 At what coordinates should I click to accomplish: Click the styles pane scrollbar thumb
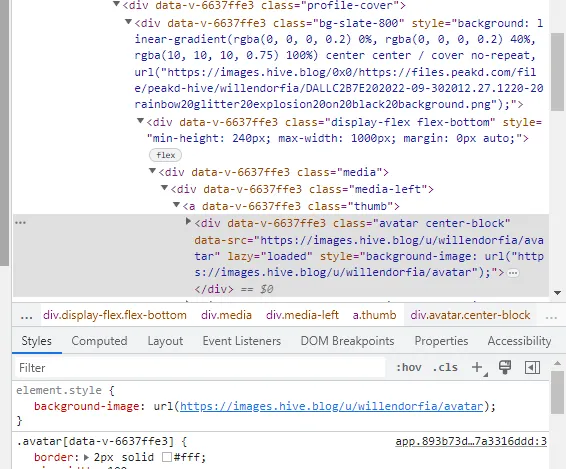557,392
